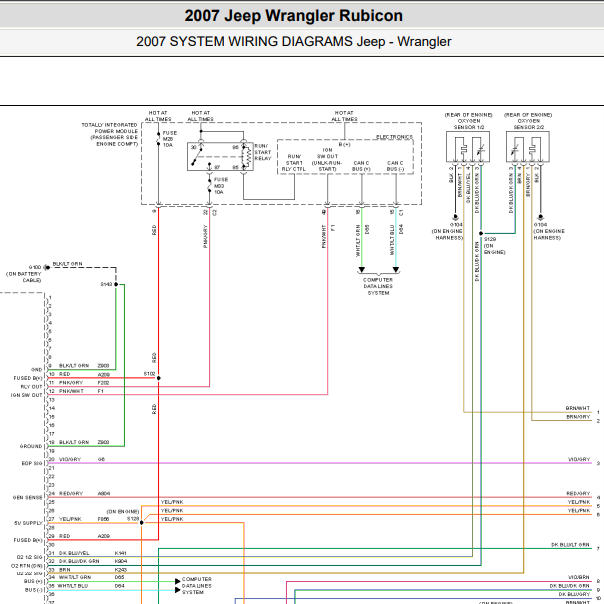Click the "2007 Jeep Wrangler Rubicon" heading

[x=294, y=16]
